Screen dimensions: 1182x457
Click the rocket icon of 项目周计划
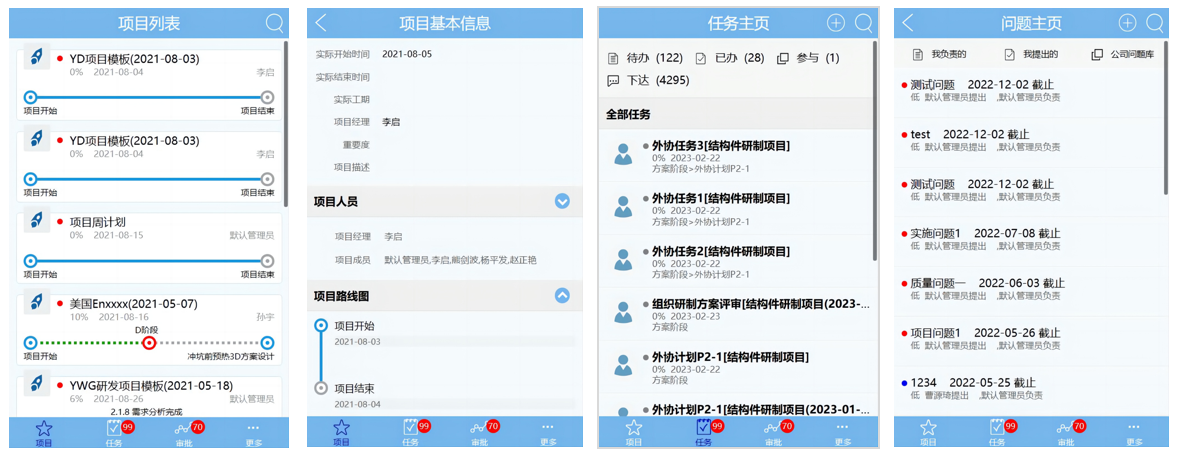(37, 219)
